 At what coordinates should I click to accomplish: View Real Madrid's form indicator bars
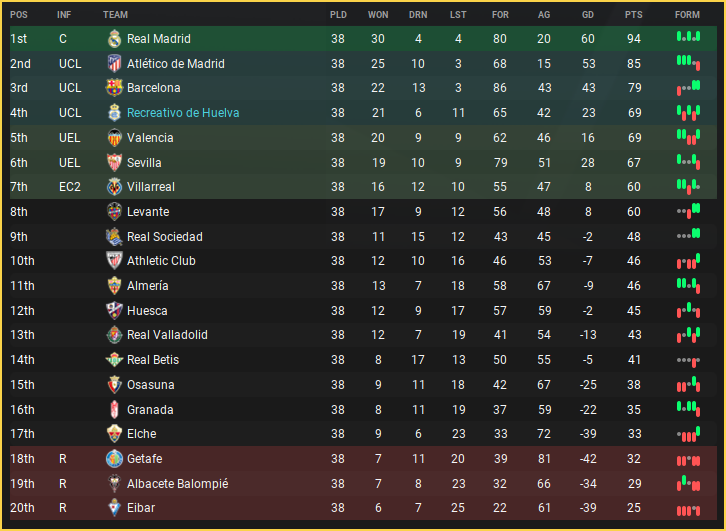687,37
